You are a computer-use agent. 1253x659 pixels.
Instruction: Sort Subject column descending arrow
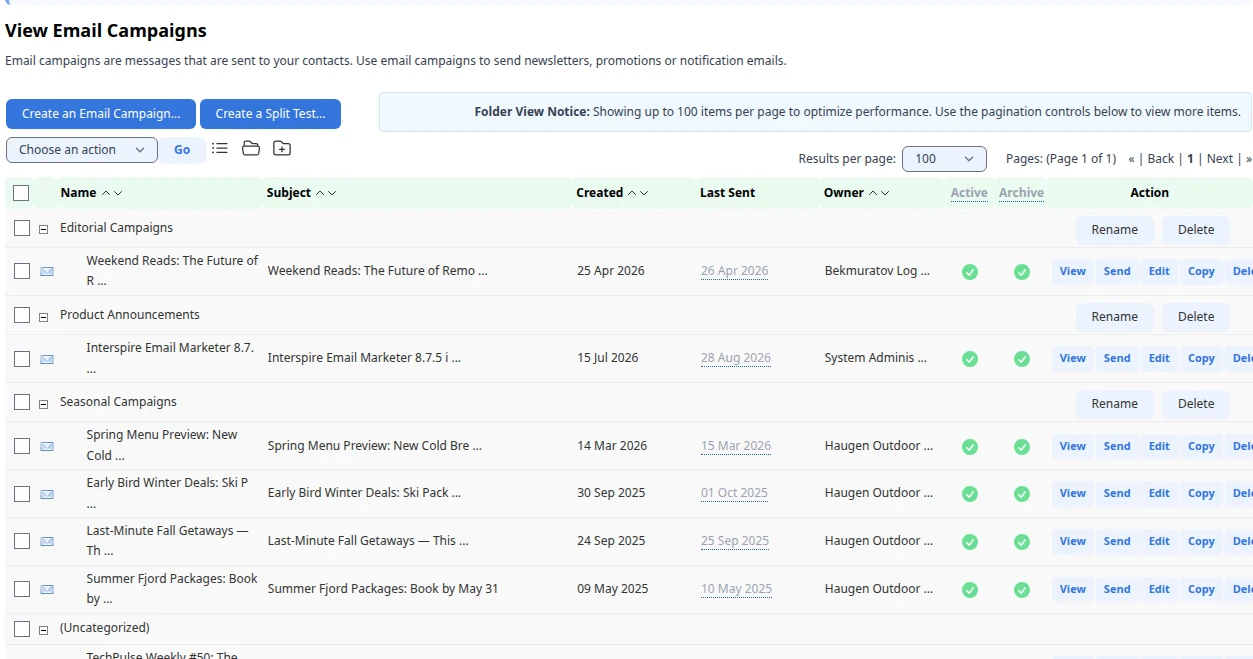(x=332, y=193)
